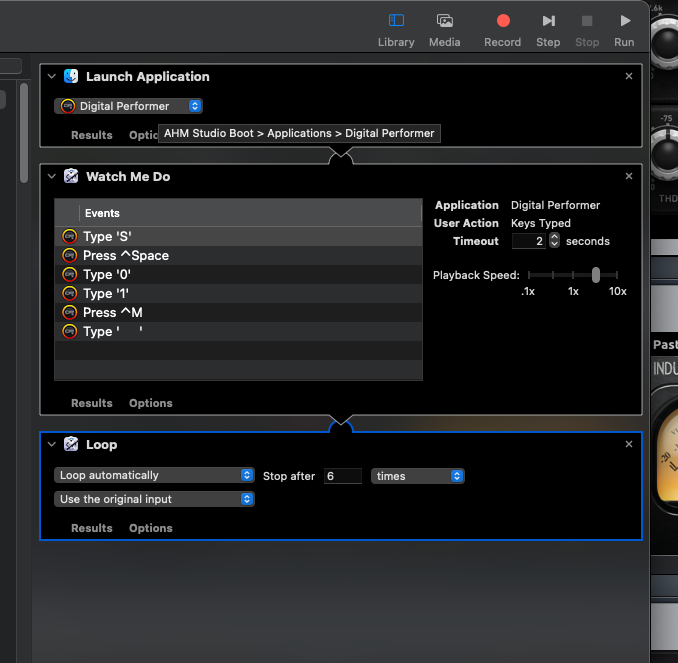Open the times unit dropdown
This screenshot has height=663, width=678.
[x=418, y=476]
